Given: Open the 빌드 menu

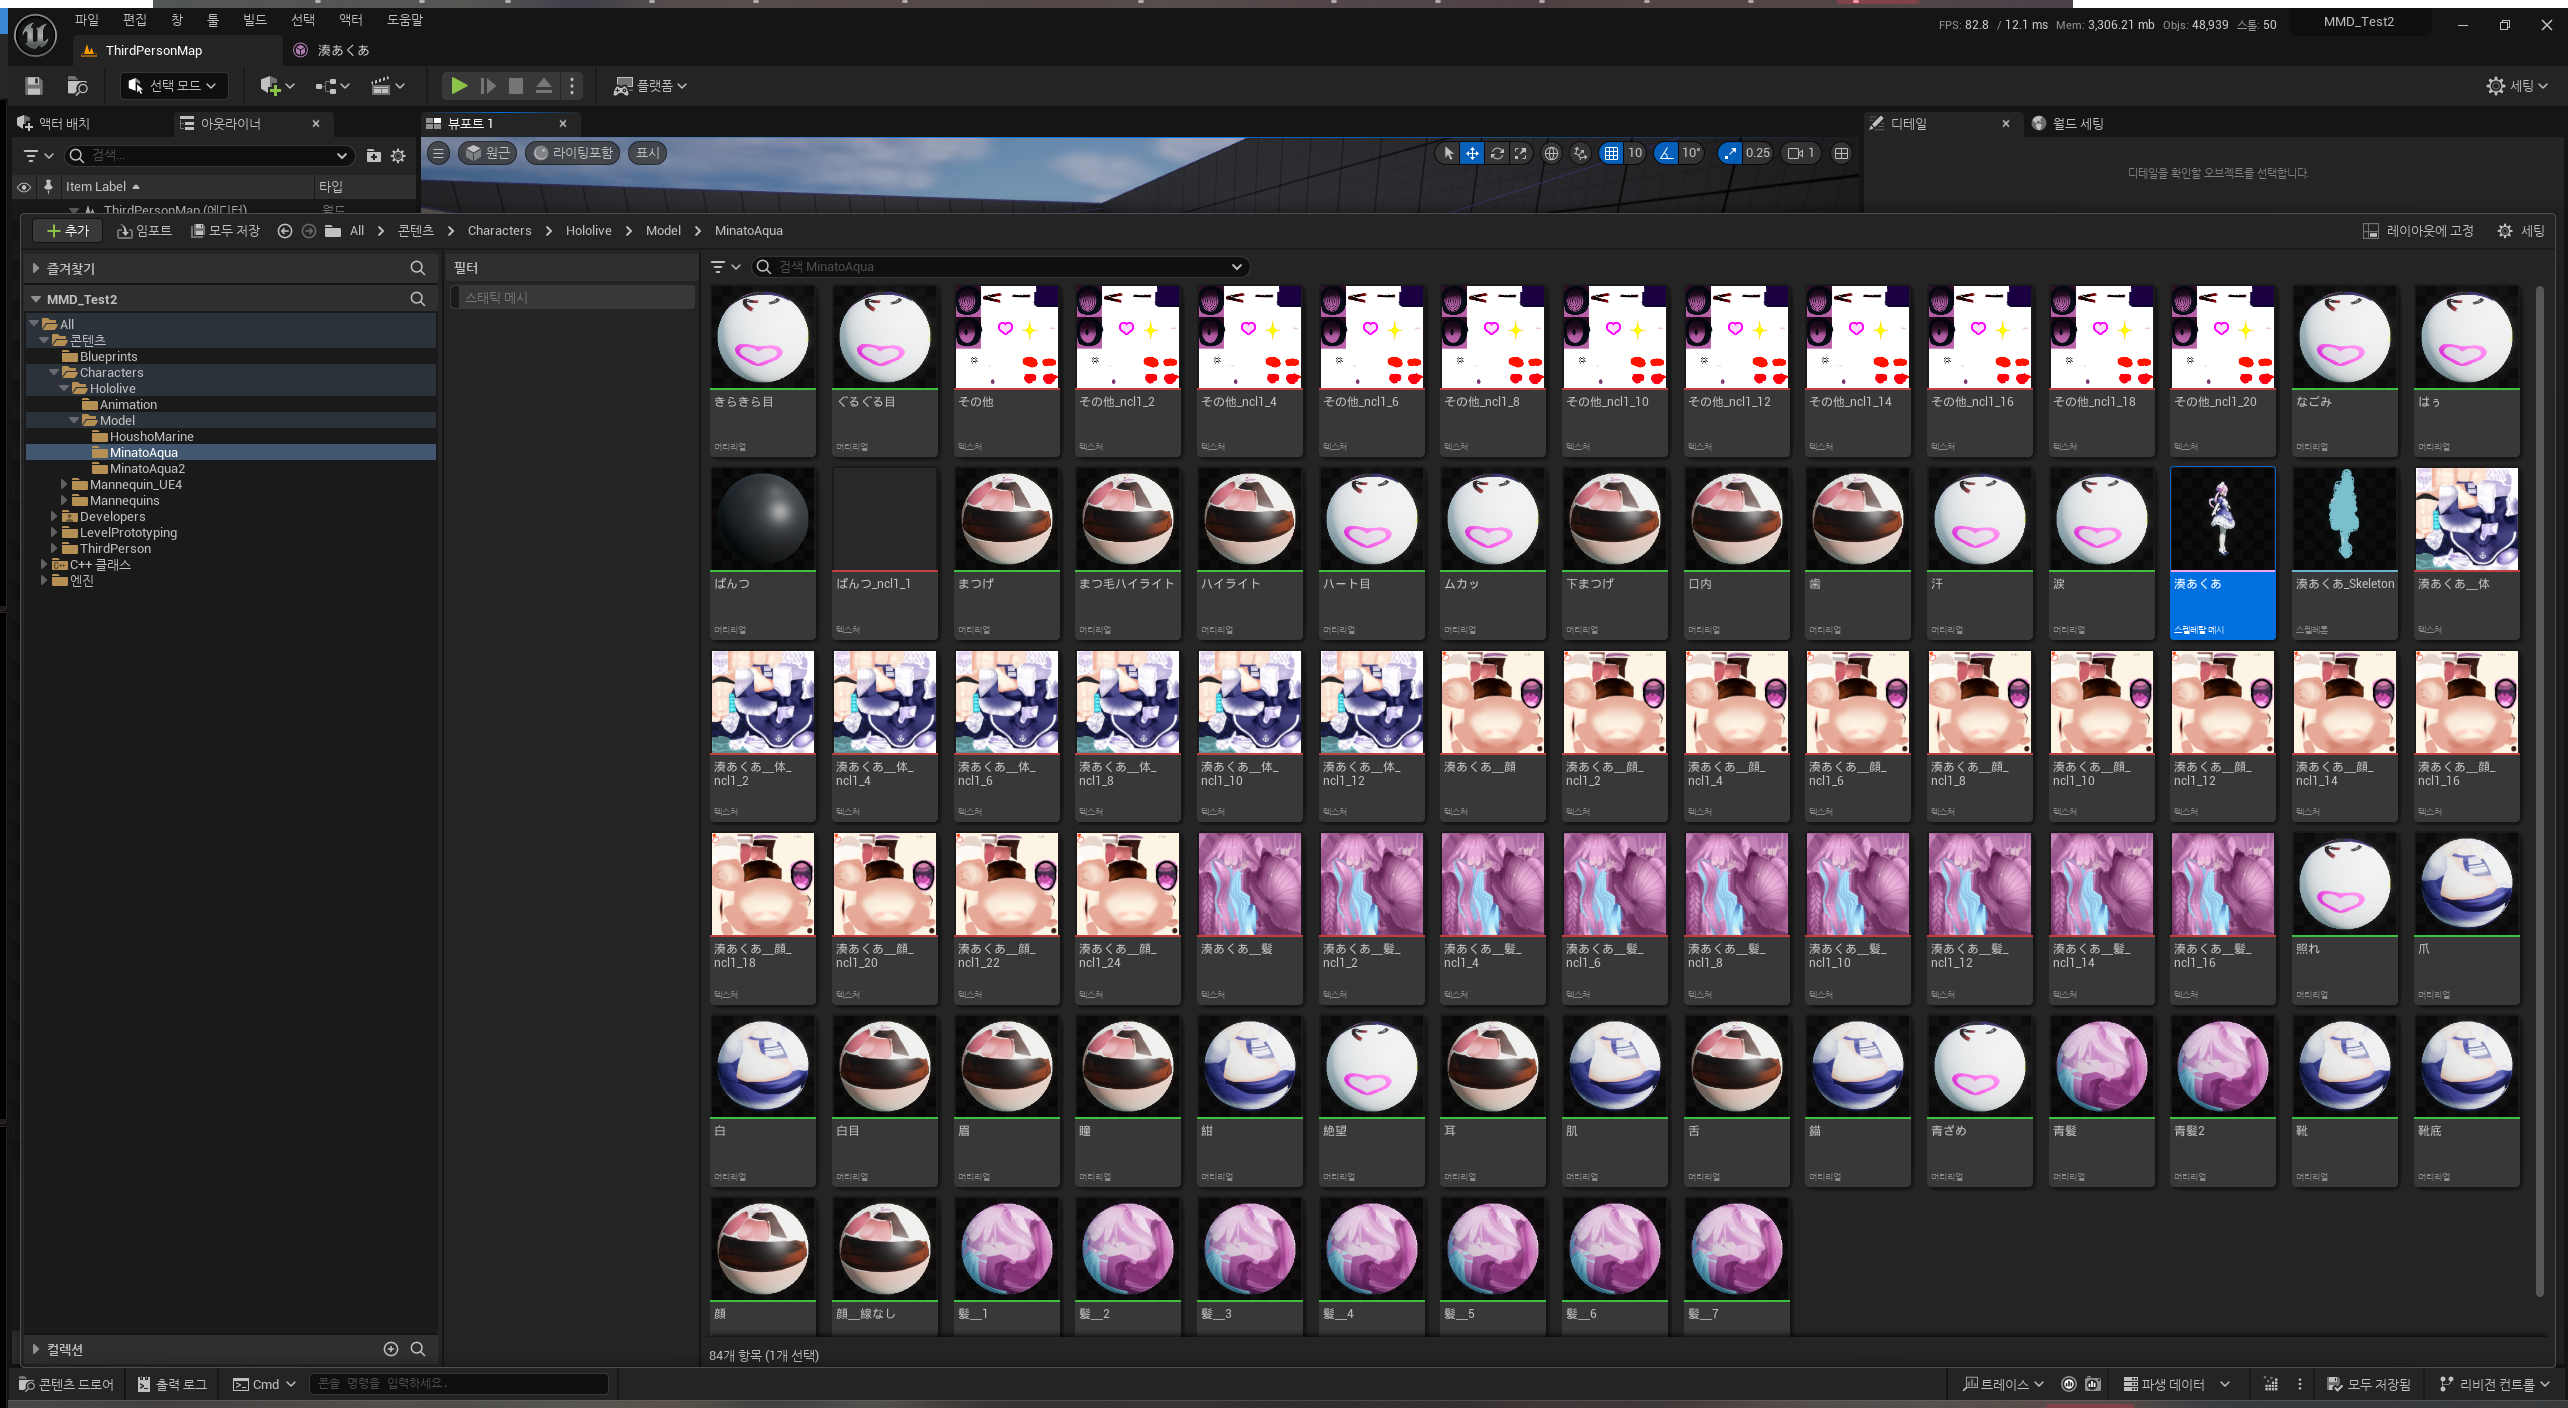Looking at the screenshot, I should pyautogui.click(x=255, y=20).
